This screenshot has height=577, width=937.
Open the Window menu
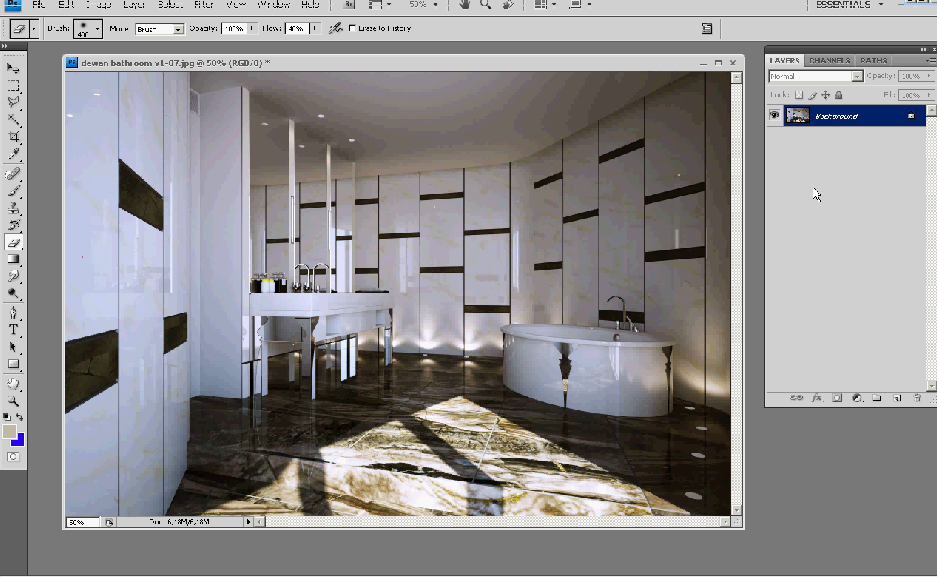click(x=274, y=4)
